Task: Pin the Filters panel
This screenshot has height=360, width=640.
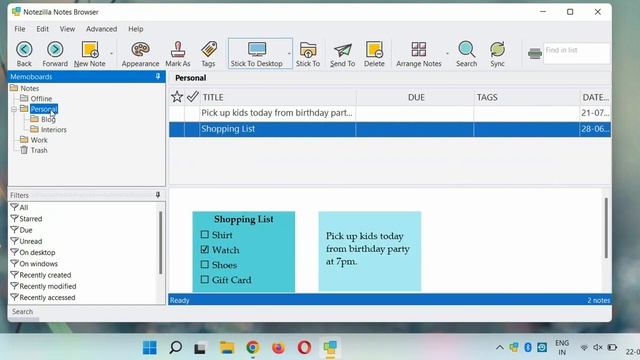Action: point(158,195)
